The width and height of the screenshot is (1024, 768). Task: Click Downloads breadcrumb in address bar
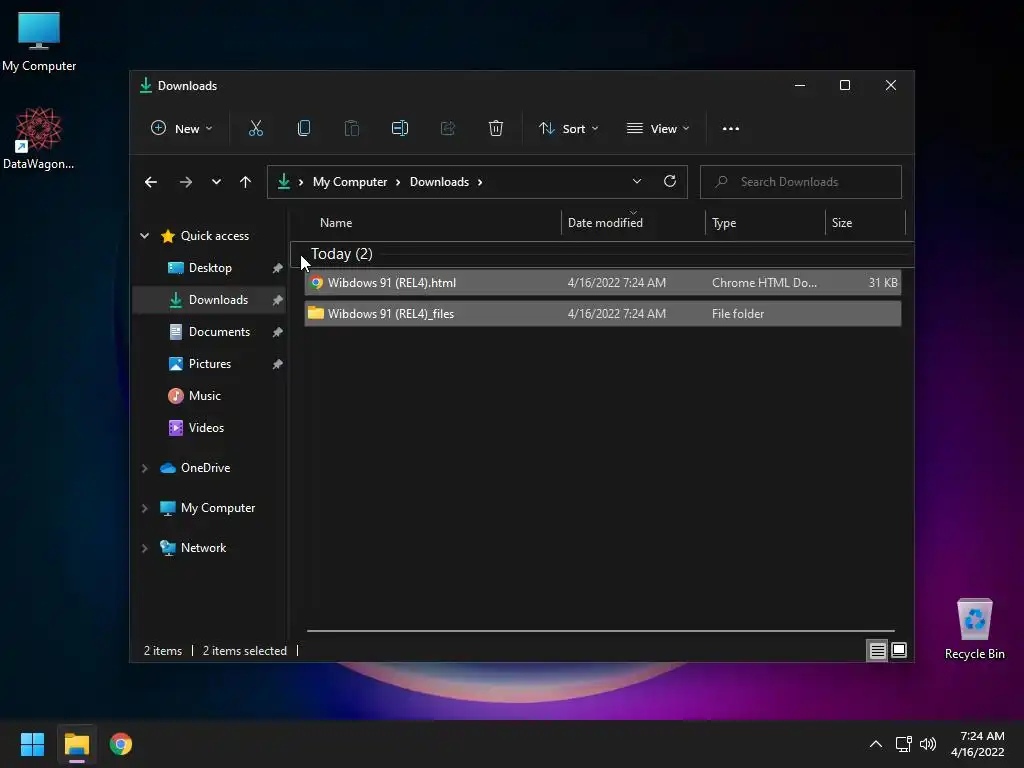click(440, 182)
